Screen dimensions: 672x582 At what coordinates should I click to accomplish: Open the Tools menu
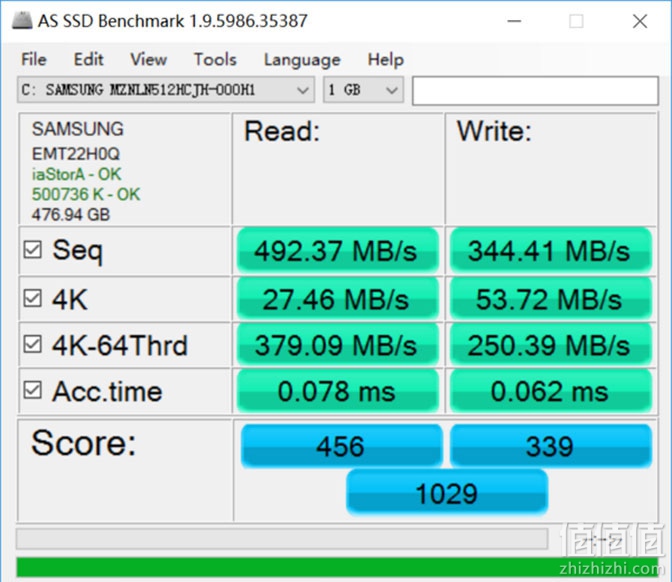point(215,59)
